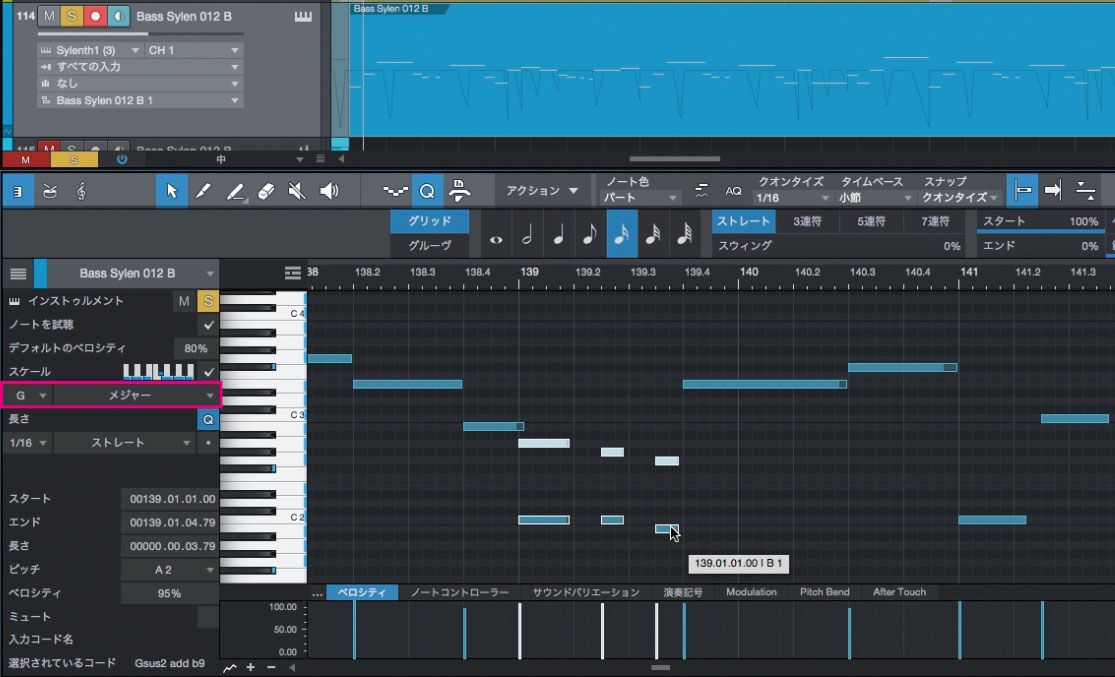Choose the whole note grid value
The image size is (1115, 677).
click(496, 240)
